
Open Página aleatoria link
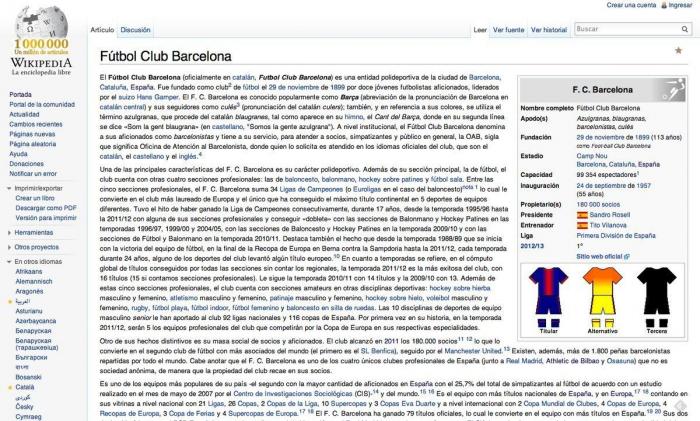[33, 144]
